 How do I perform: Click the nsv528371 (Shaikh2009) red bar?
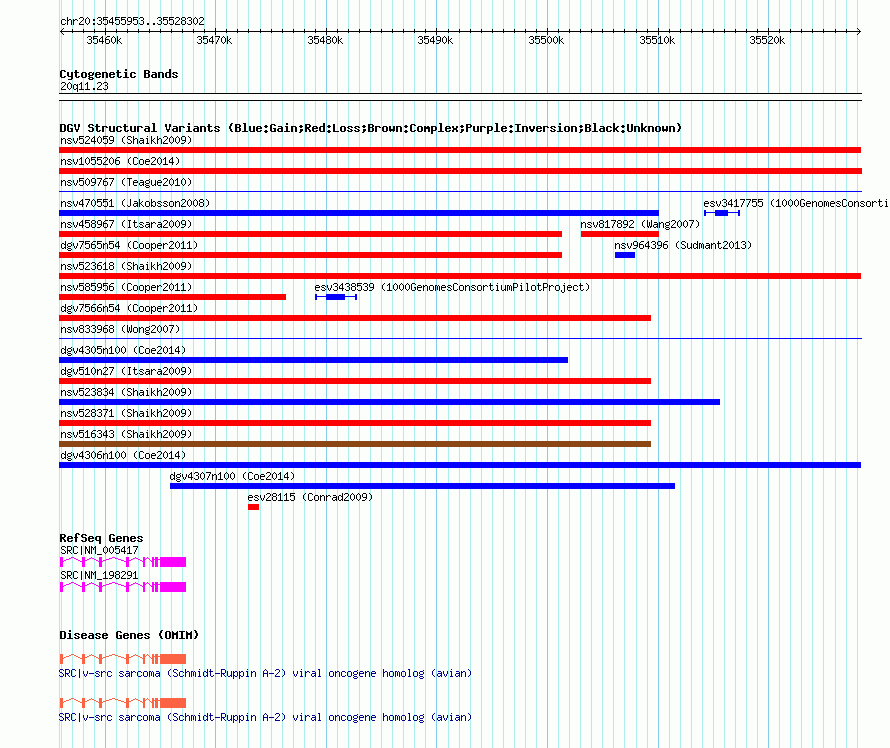tap(355, 423)
